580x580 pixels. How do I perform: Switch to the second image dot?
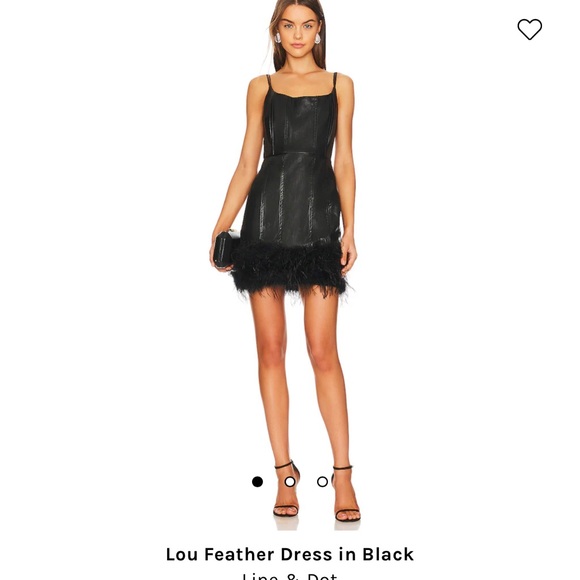290,482
